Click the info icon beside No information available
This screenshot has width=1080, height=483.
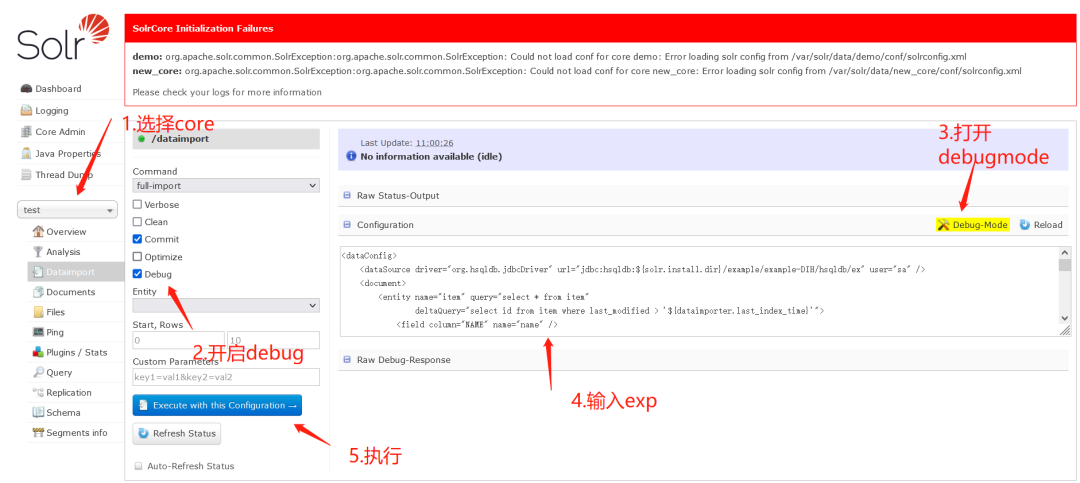(353, 156)
